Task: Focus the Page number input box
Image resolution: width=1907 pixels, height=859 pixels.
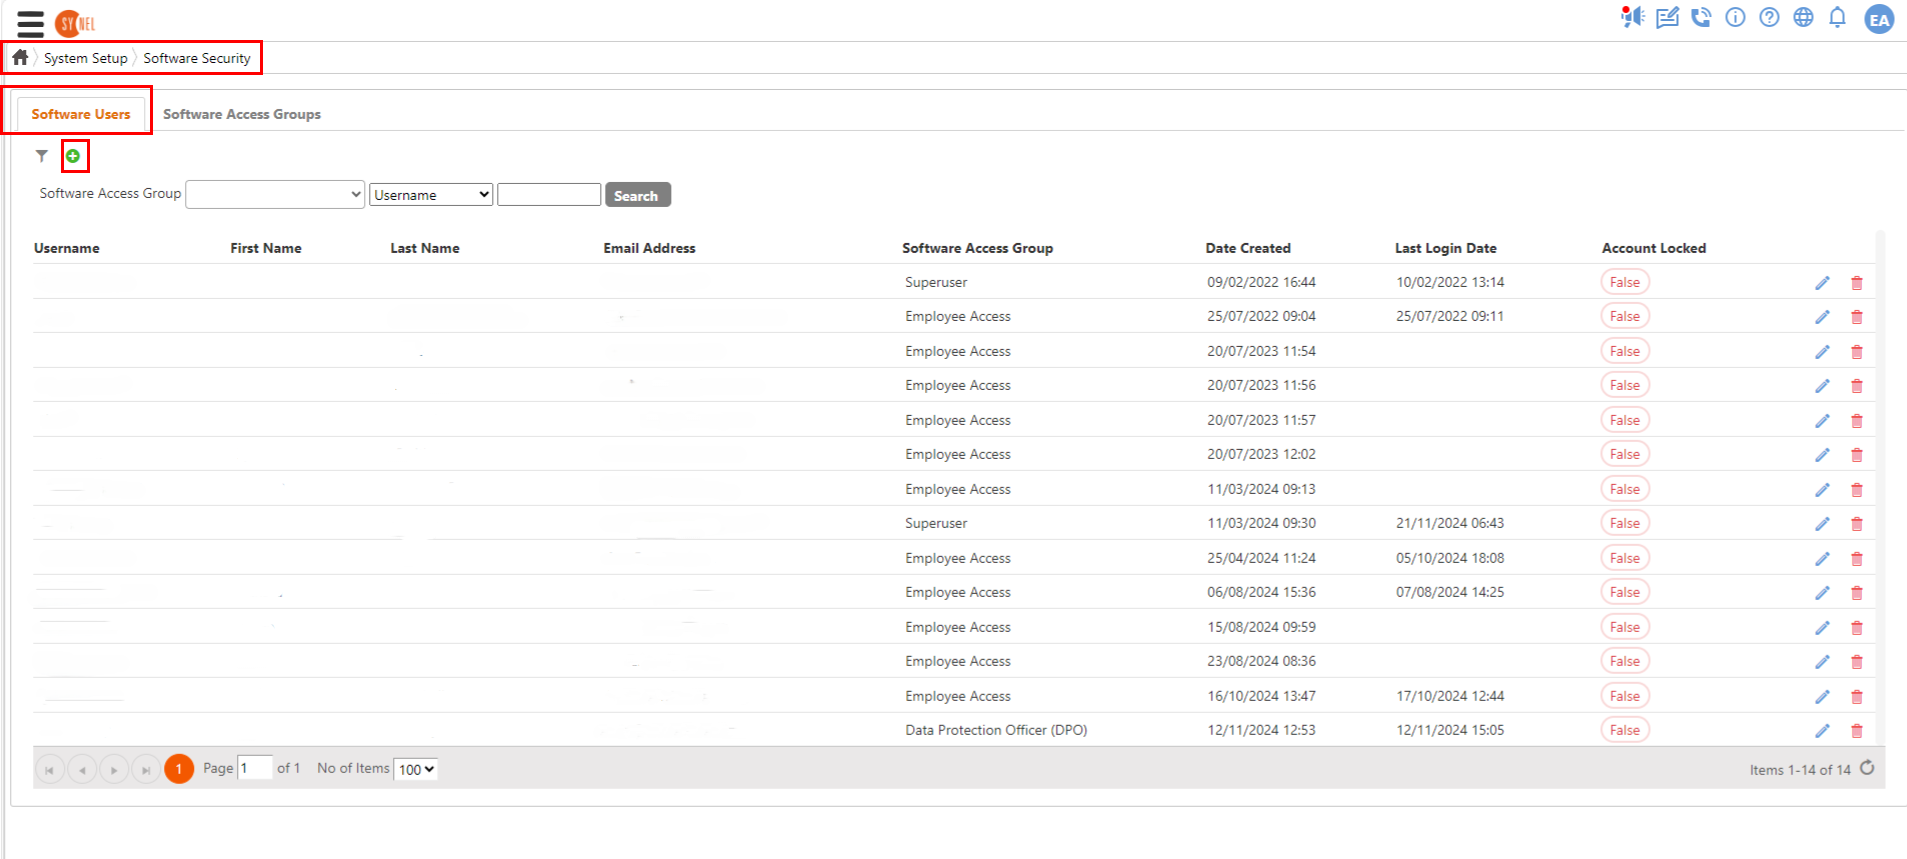Action: tap(255, 768)
